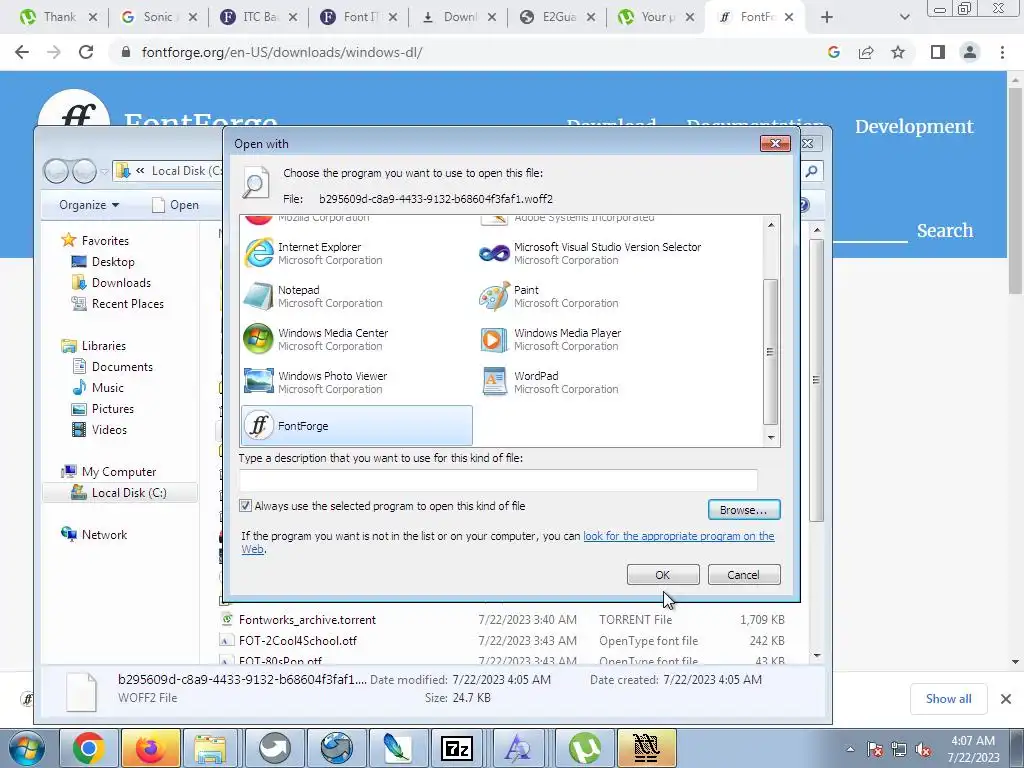Viewport: 1024px width, 768px height.
Task: Open Favorites in Explorer sidebar
Action: [x=95, y=240]
